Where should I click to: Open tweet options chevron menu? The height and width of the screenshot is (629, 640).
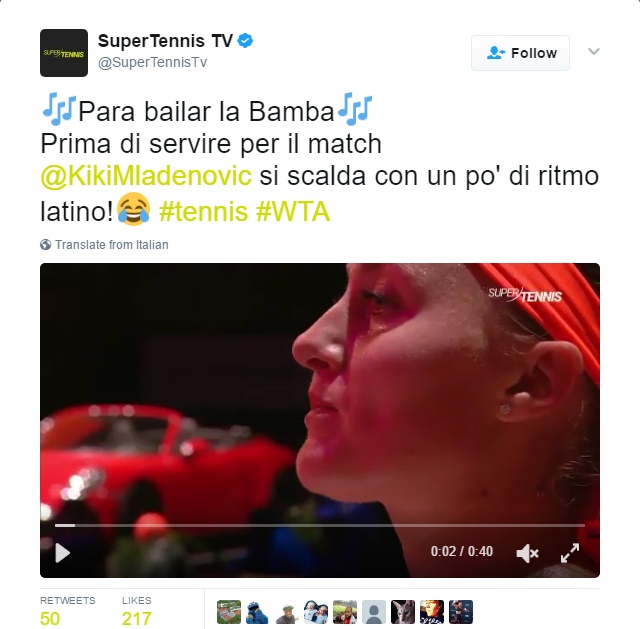pos(594,51)
